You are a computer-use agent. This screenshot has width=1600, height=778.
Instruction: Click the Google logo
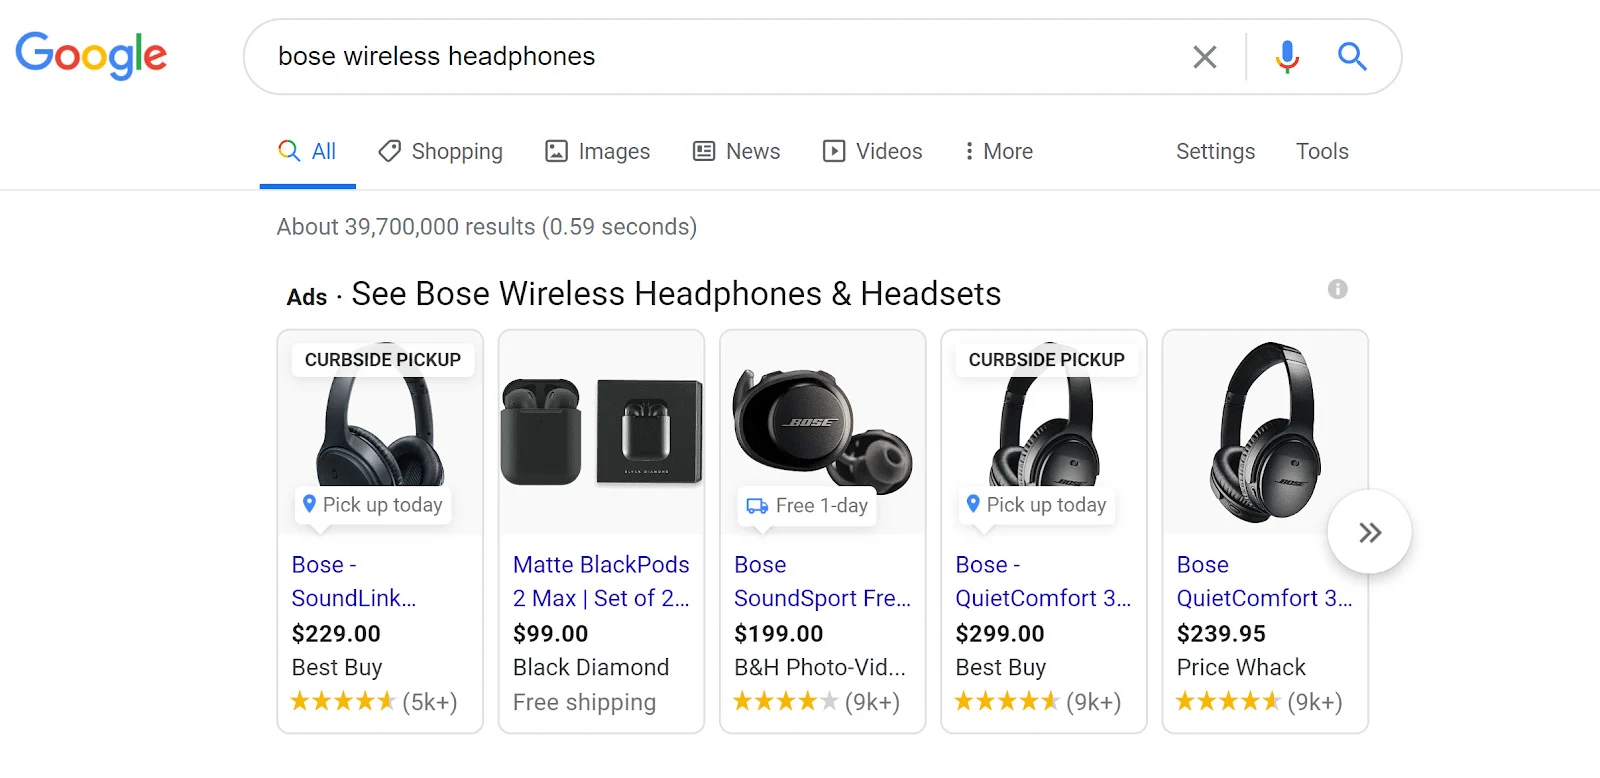(x=91, y=56)
